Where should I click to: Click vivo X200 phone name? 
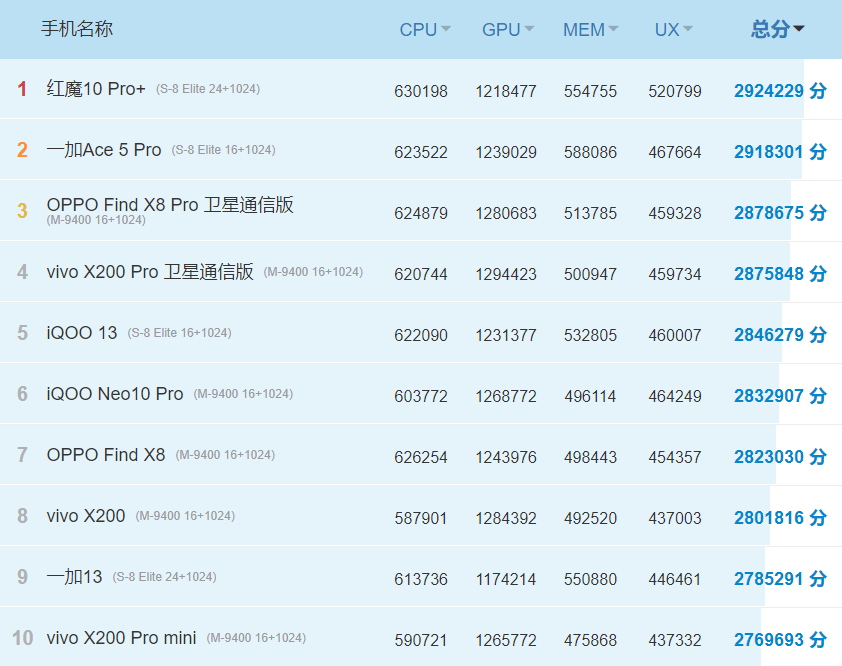coord(86,516)
